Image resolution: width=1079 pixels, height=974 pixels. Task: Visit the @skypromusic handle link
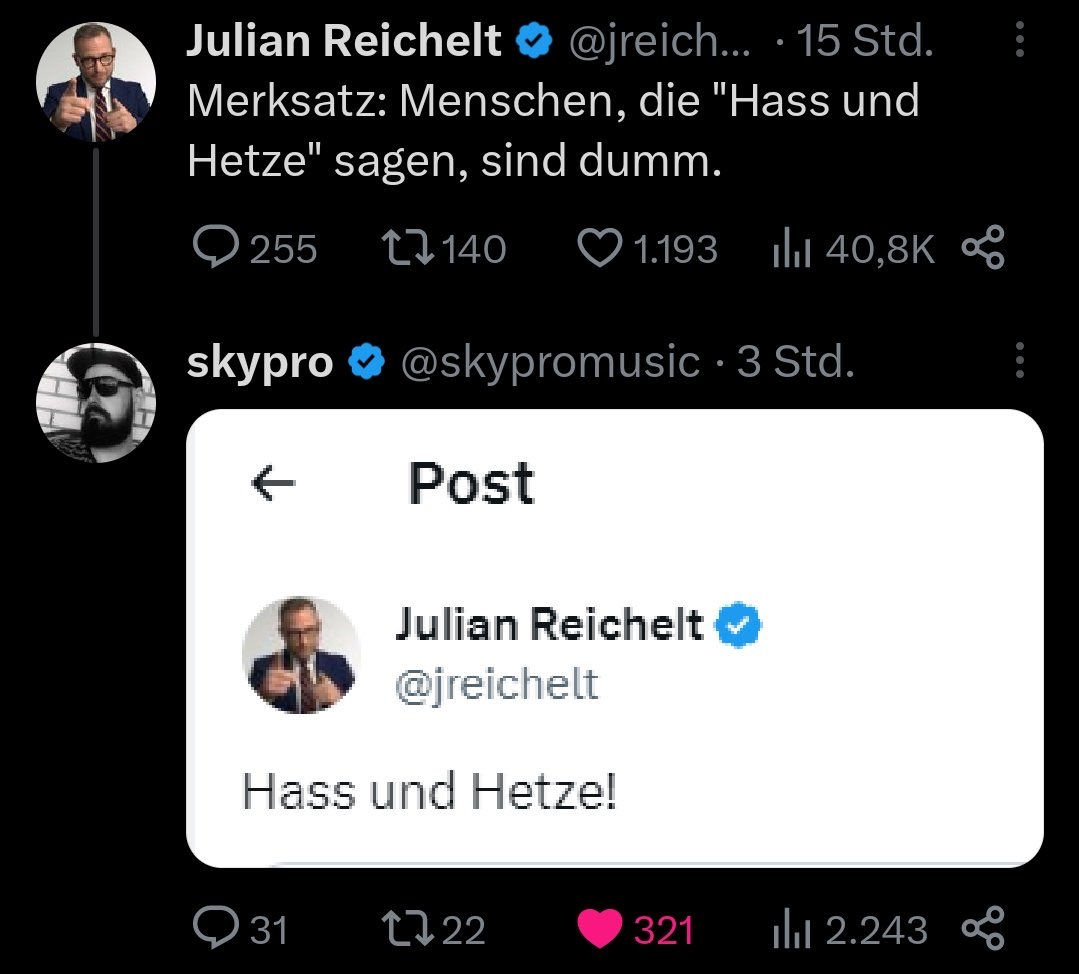(549, 362)
